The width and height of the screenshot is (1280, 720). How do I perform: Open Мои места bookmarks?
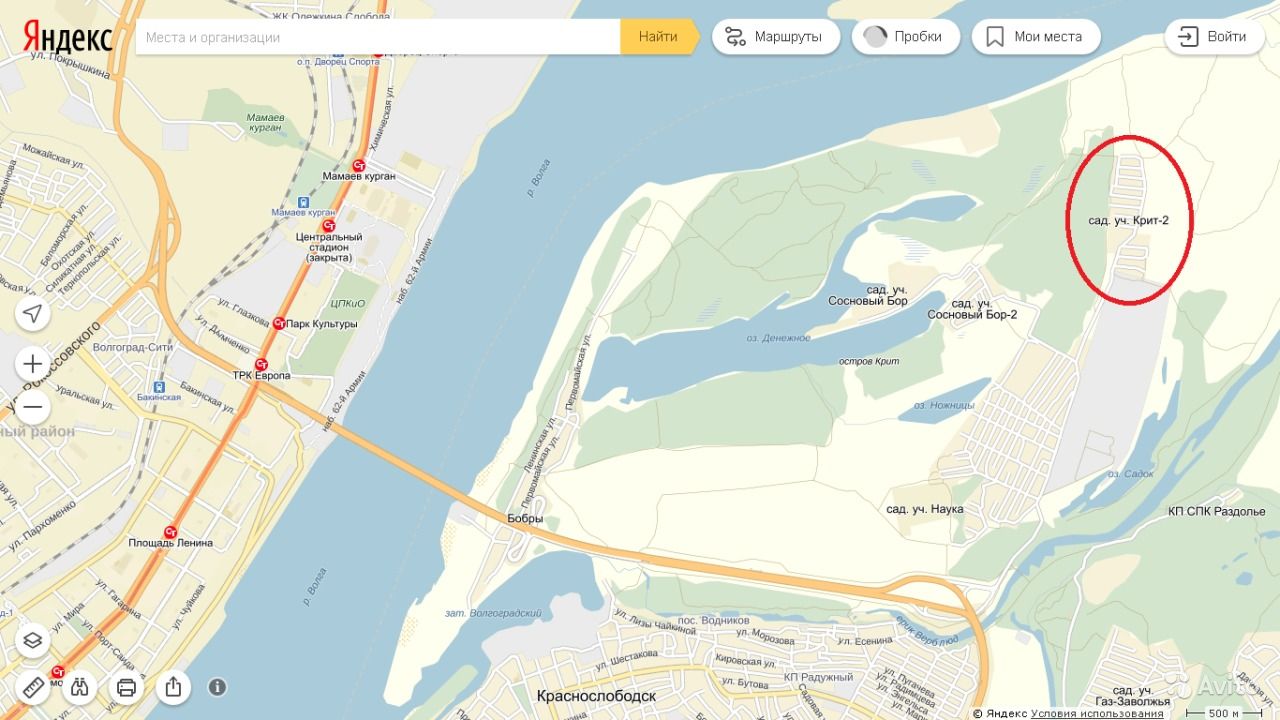tap(1035, 37)
